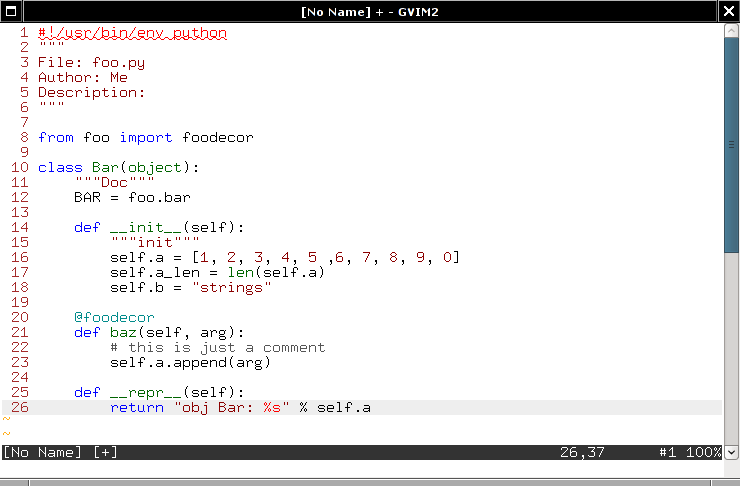
Task: Click 'foodecor' at the end of line 8
Action: [218, 138]
